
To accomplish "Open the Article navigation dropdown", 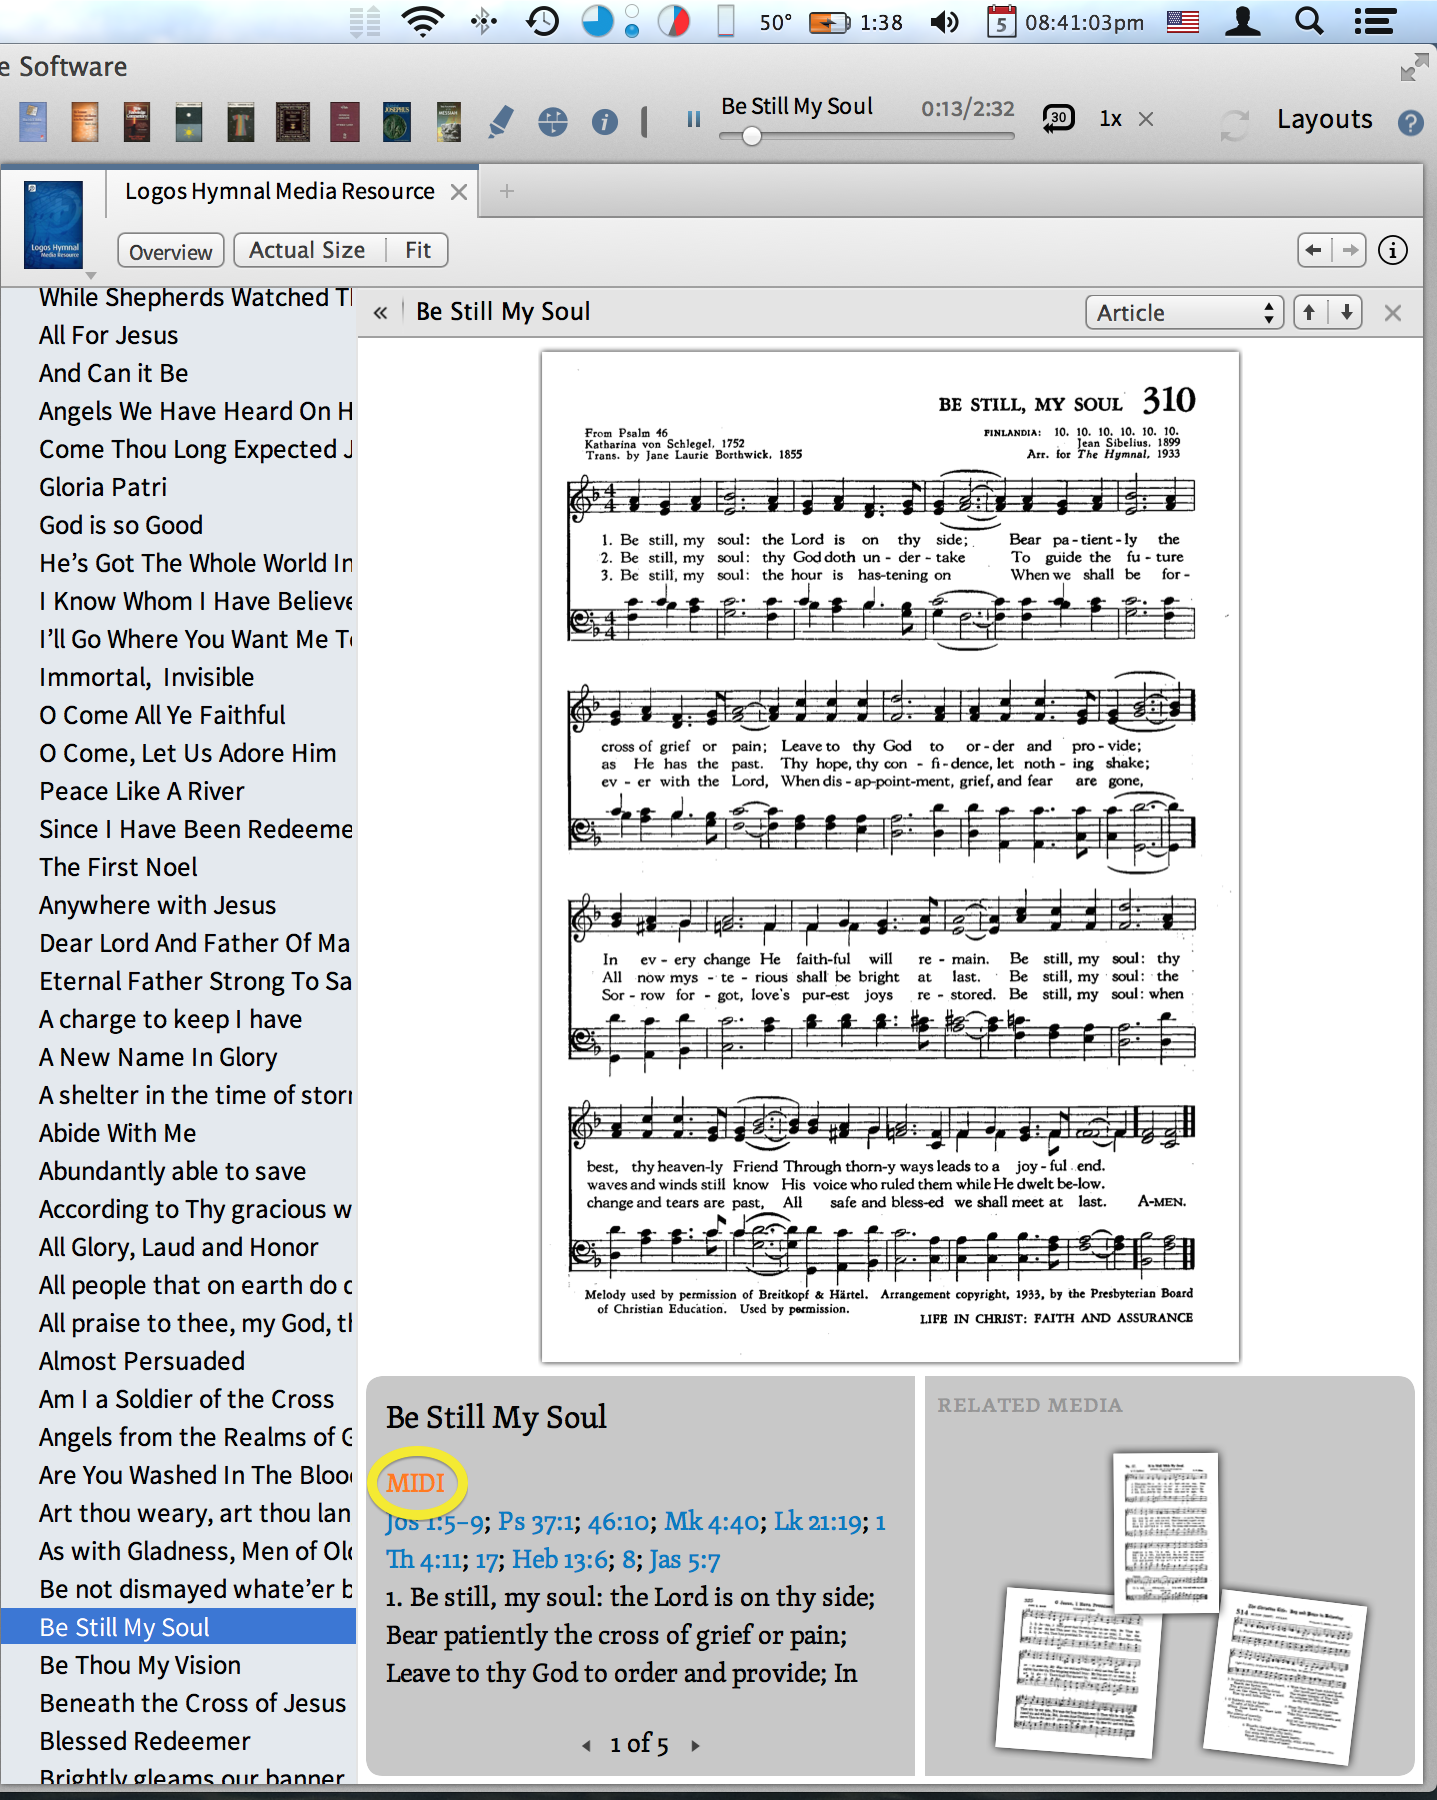I will point(1184,313).
